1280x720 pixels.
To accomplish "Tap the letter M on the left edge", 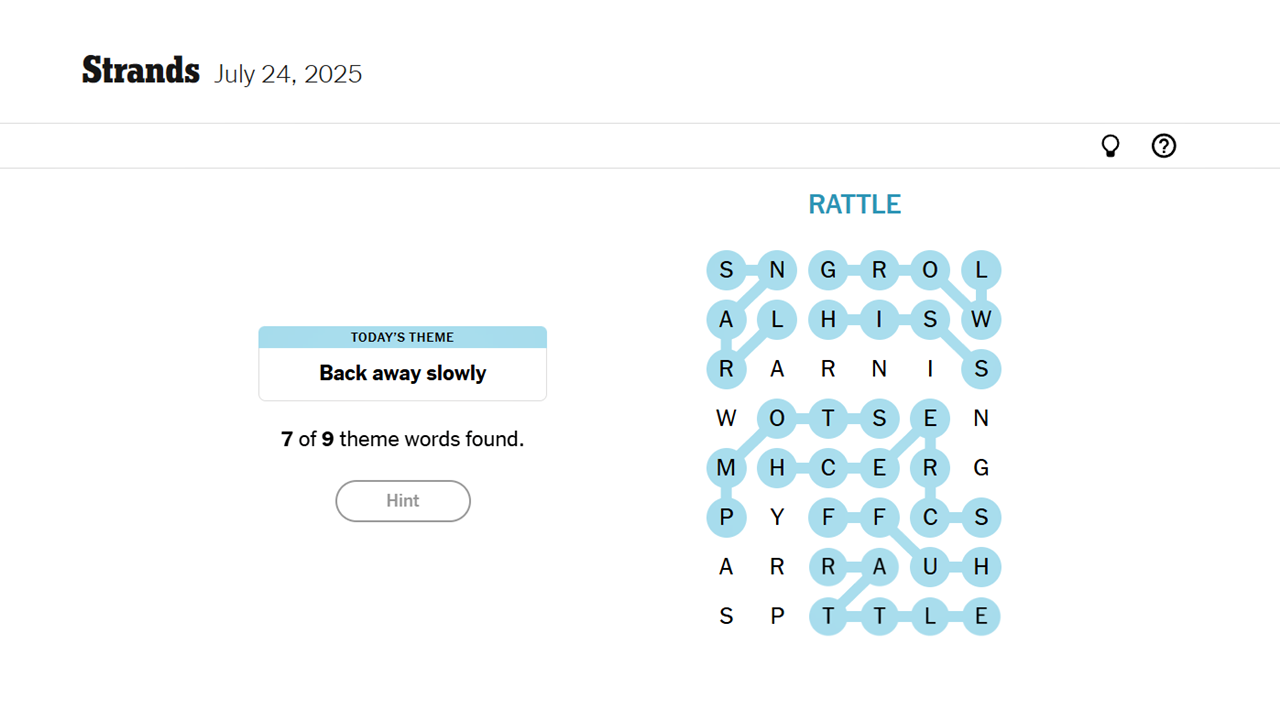I will pyautogui.click(x=726, y=467).
